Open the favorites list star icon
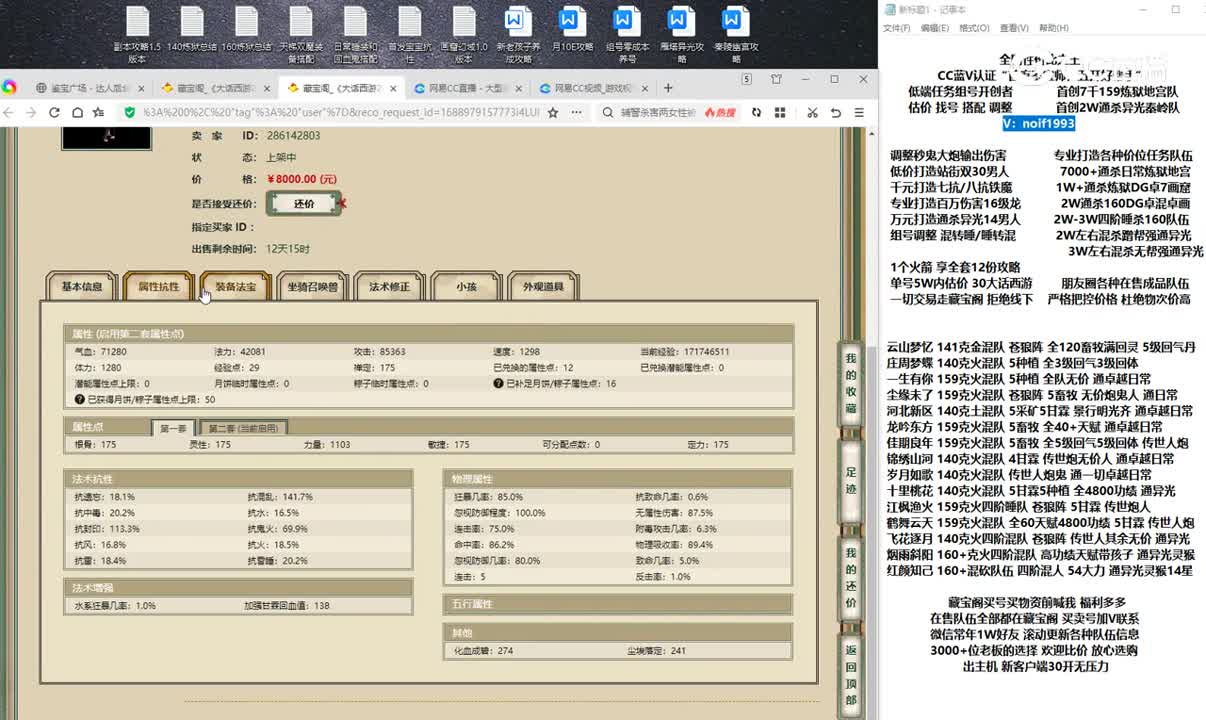 [x=101, y=113]
